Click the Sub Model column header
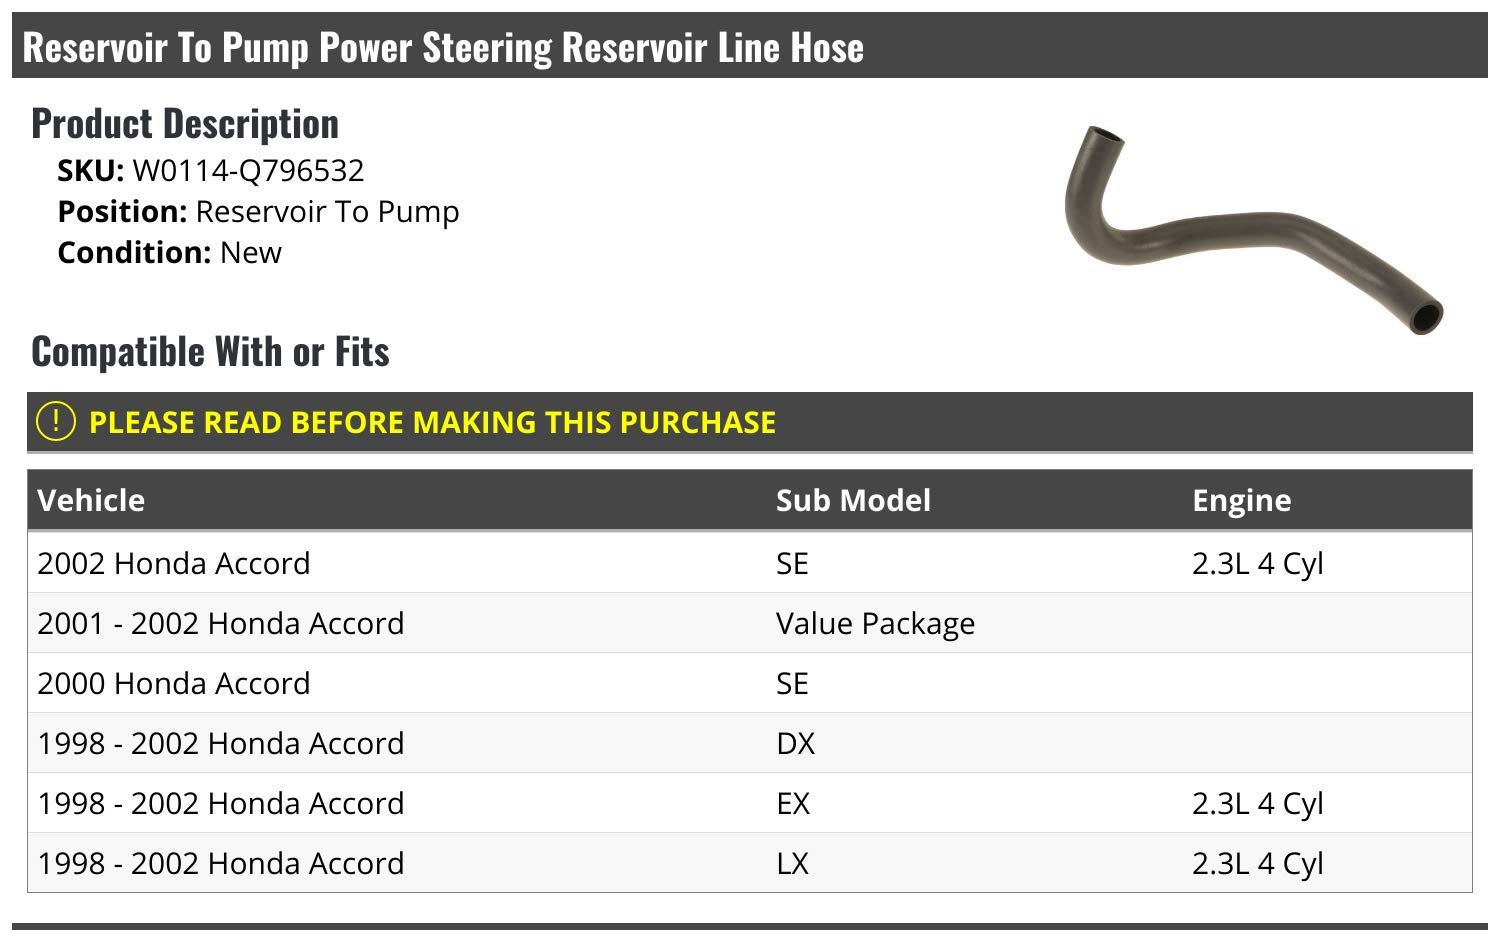Image resolution: width=1500 pixels, height=942 pixels. coord(853,500)
